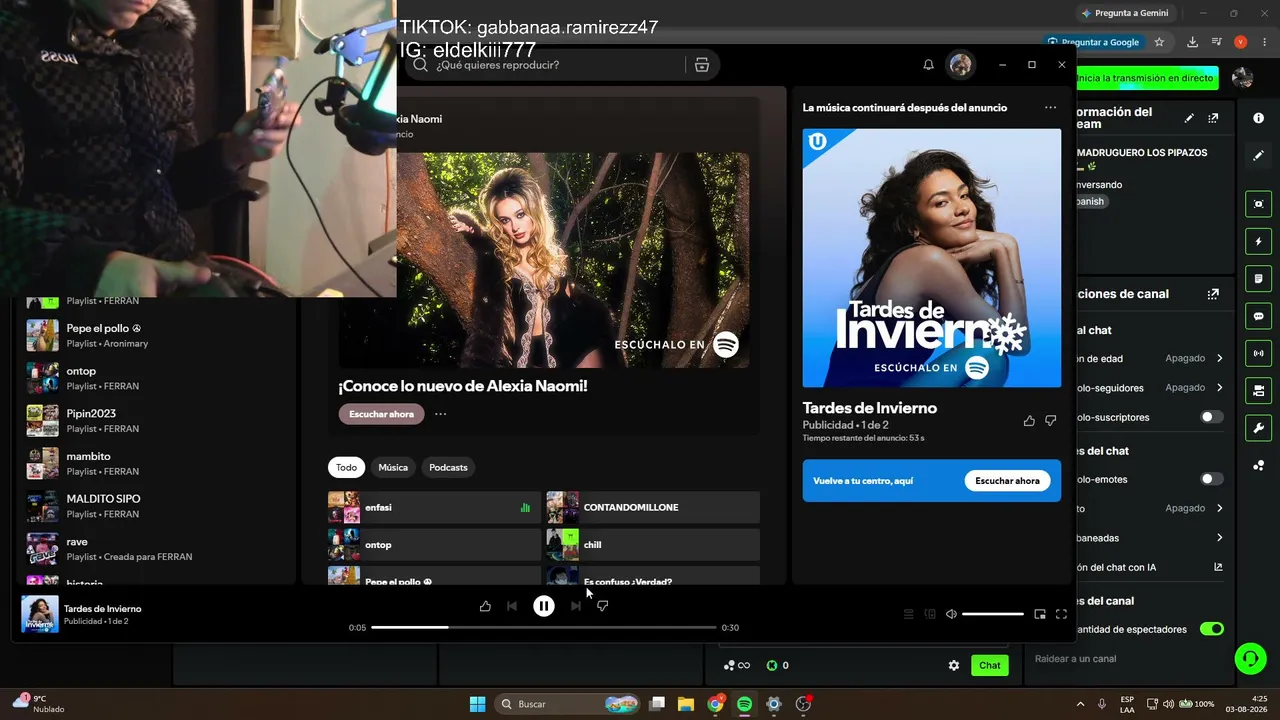Viewport: 1280px width, 720px height.
Task: Open the Kick support headset button
Action: tap(1250, 658)
